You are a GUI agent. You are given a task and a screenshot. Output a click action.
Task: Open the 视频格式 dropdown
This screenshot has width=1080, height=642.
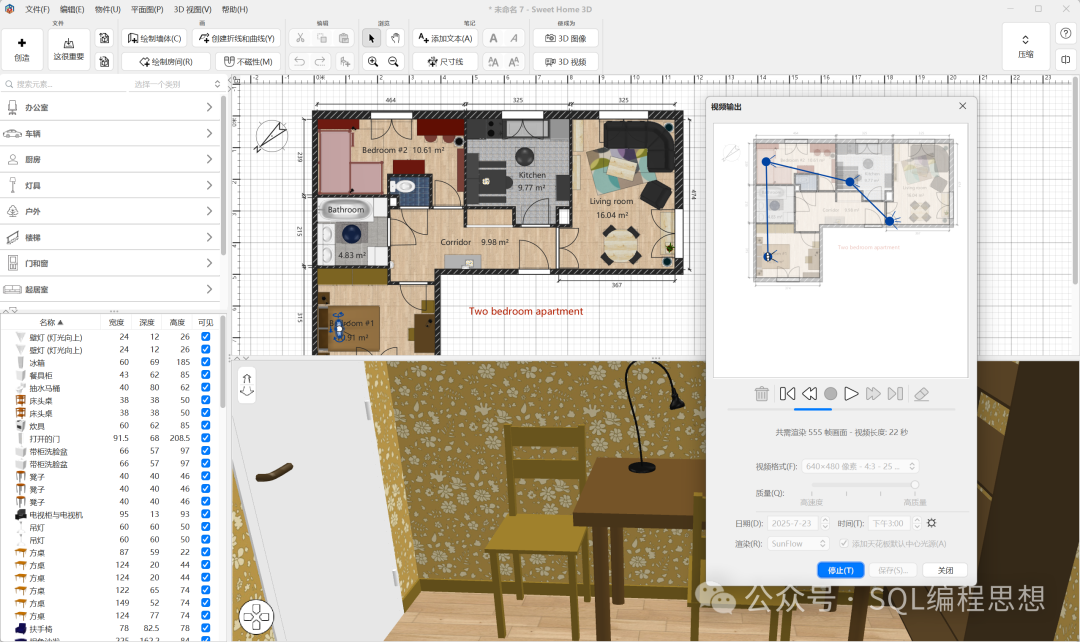point(860,466)
